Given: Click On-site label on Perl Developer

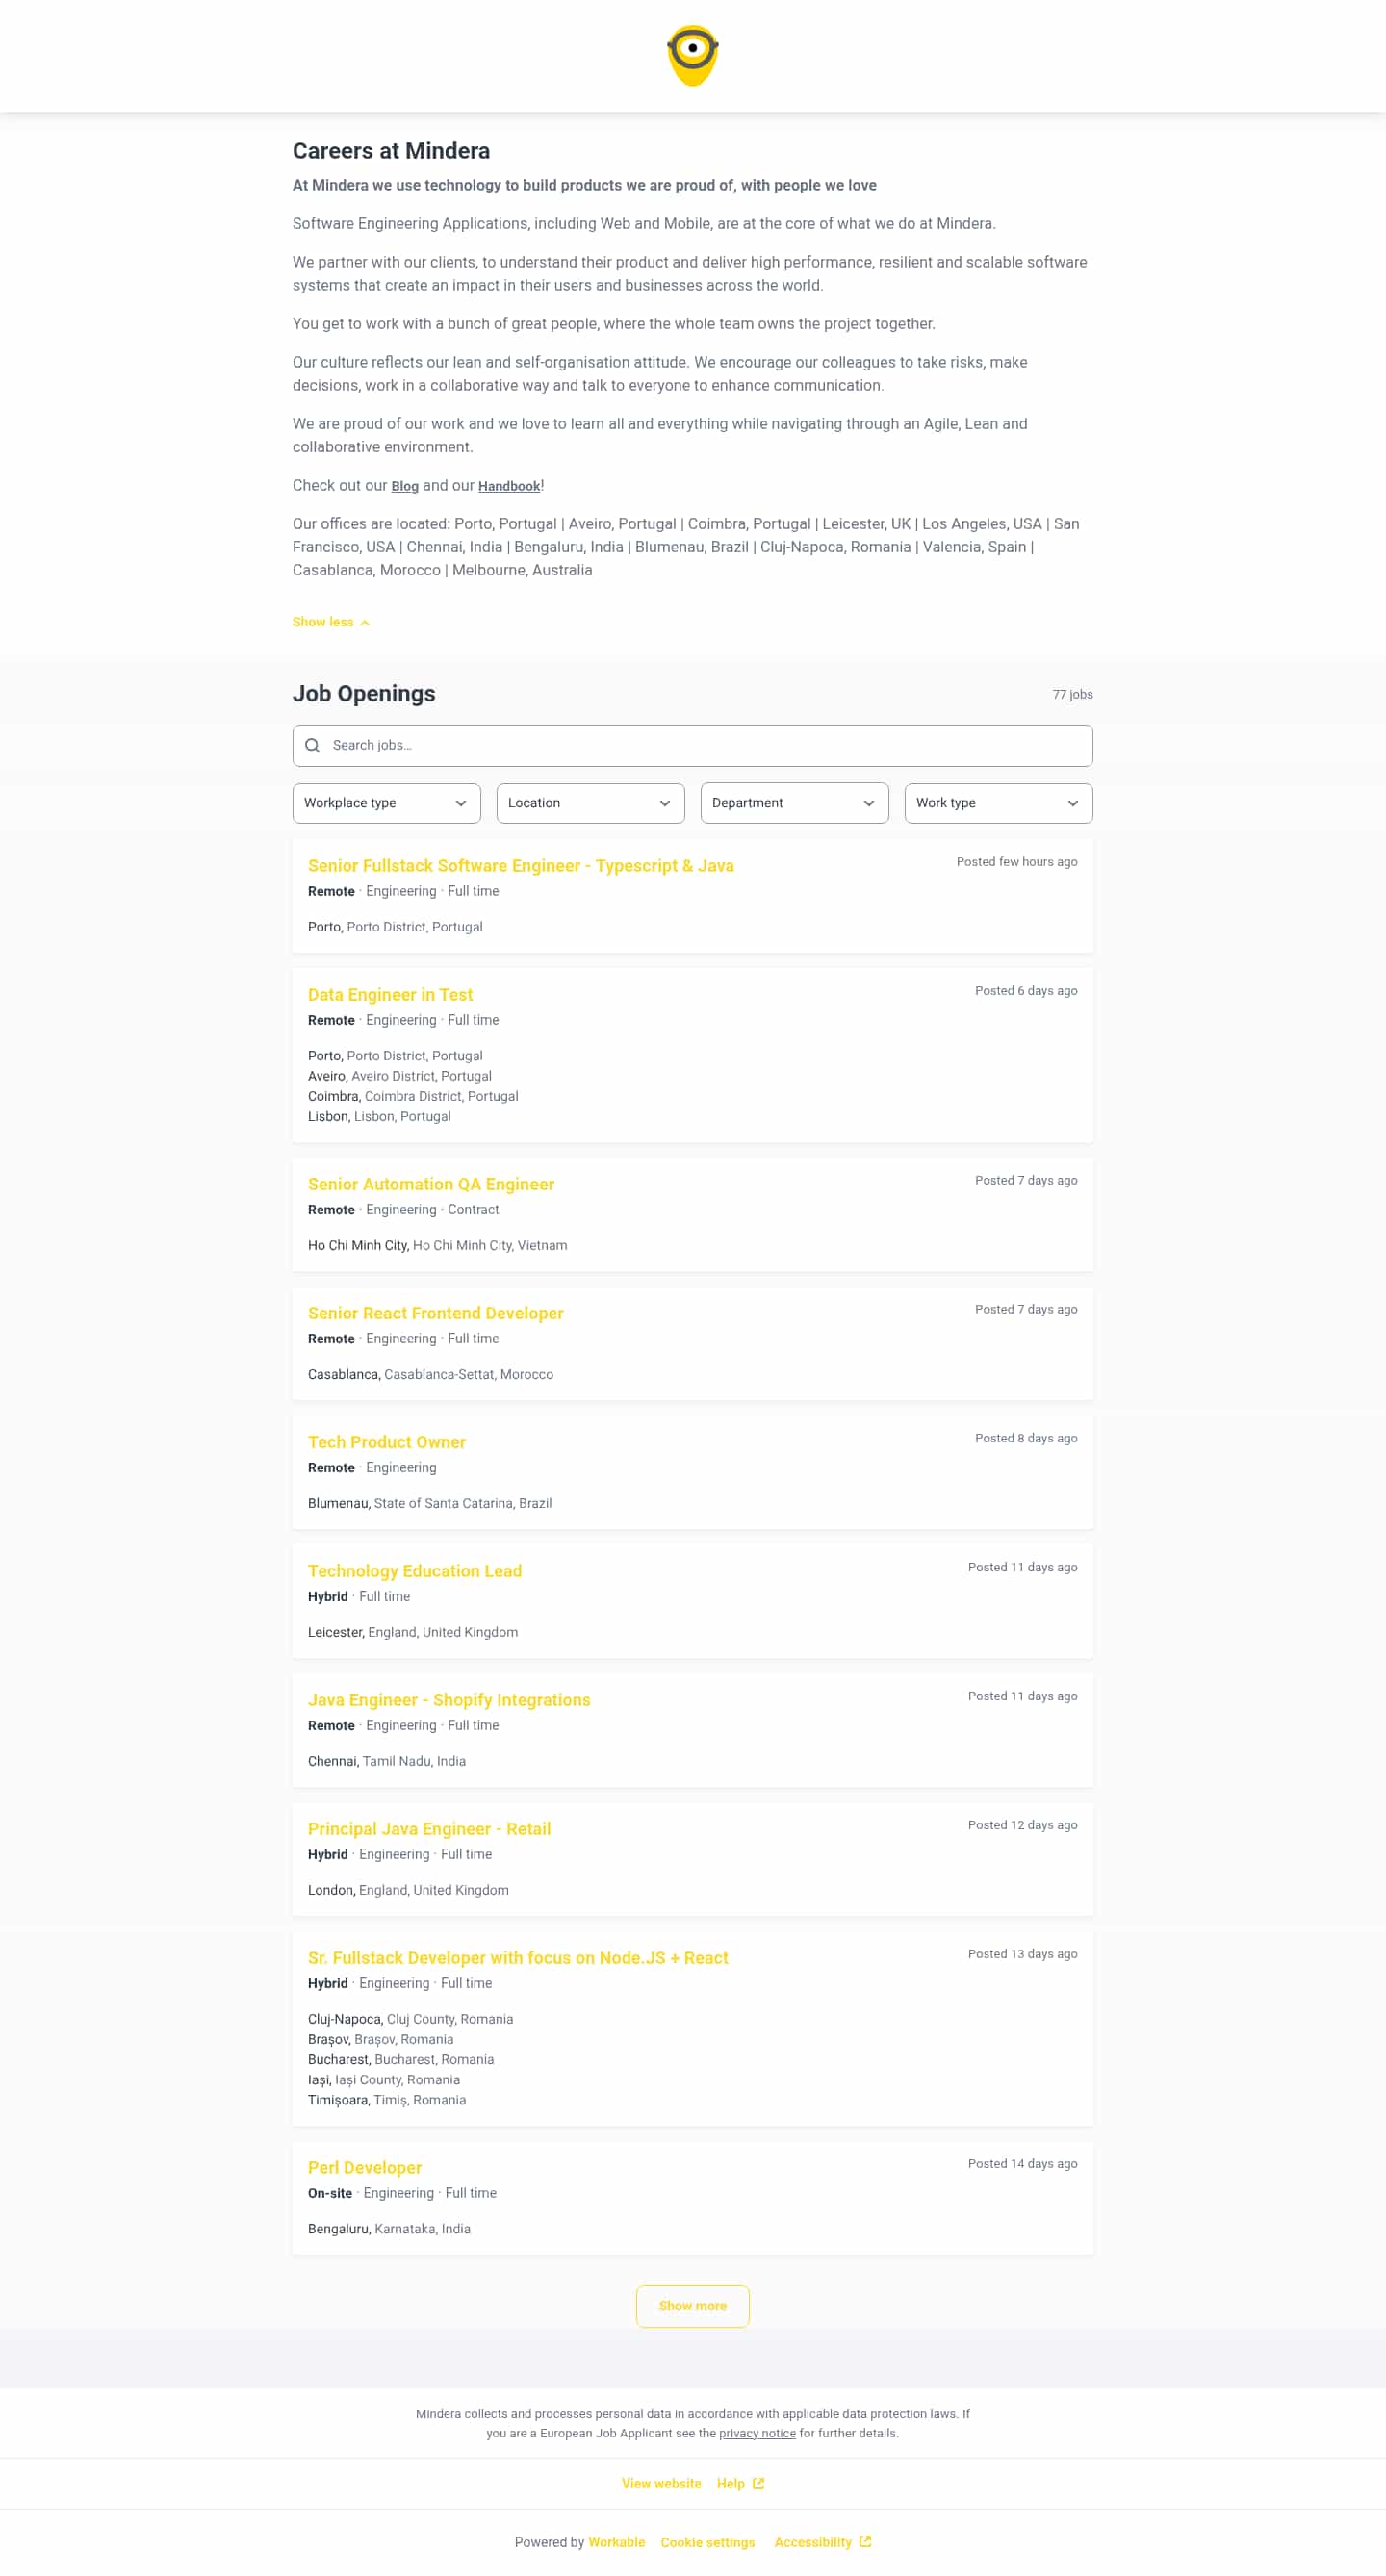Looking at the screenshot, I should click(x=330, y=2194).
